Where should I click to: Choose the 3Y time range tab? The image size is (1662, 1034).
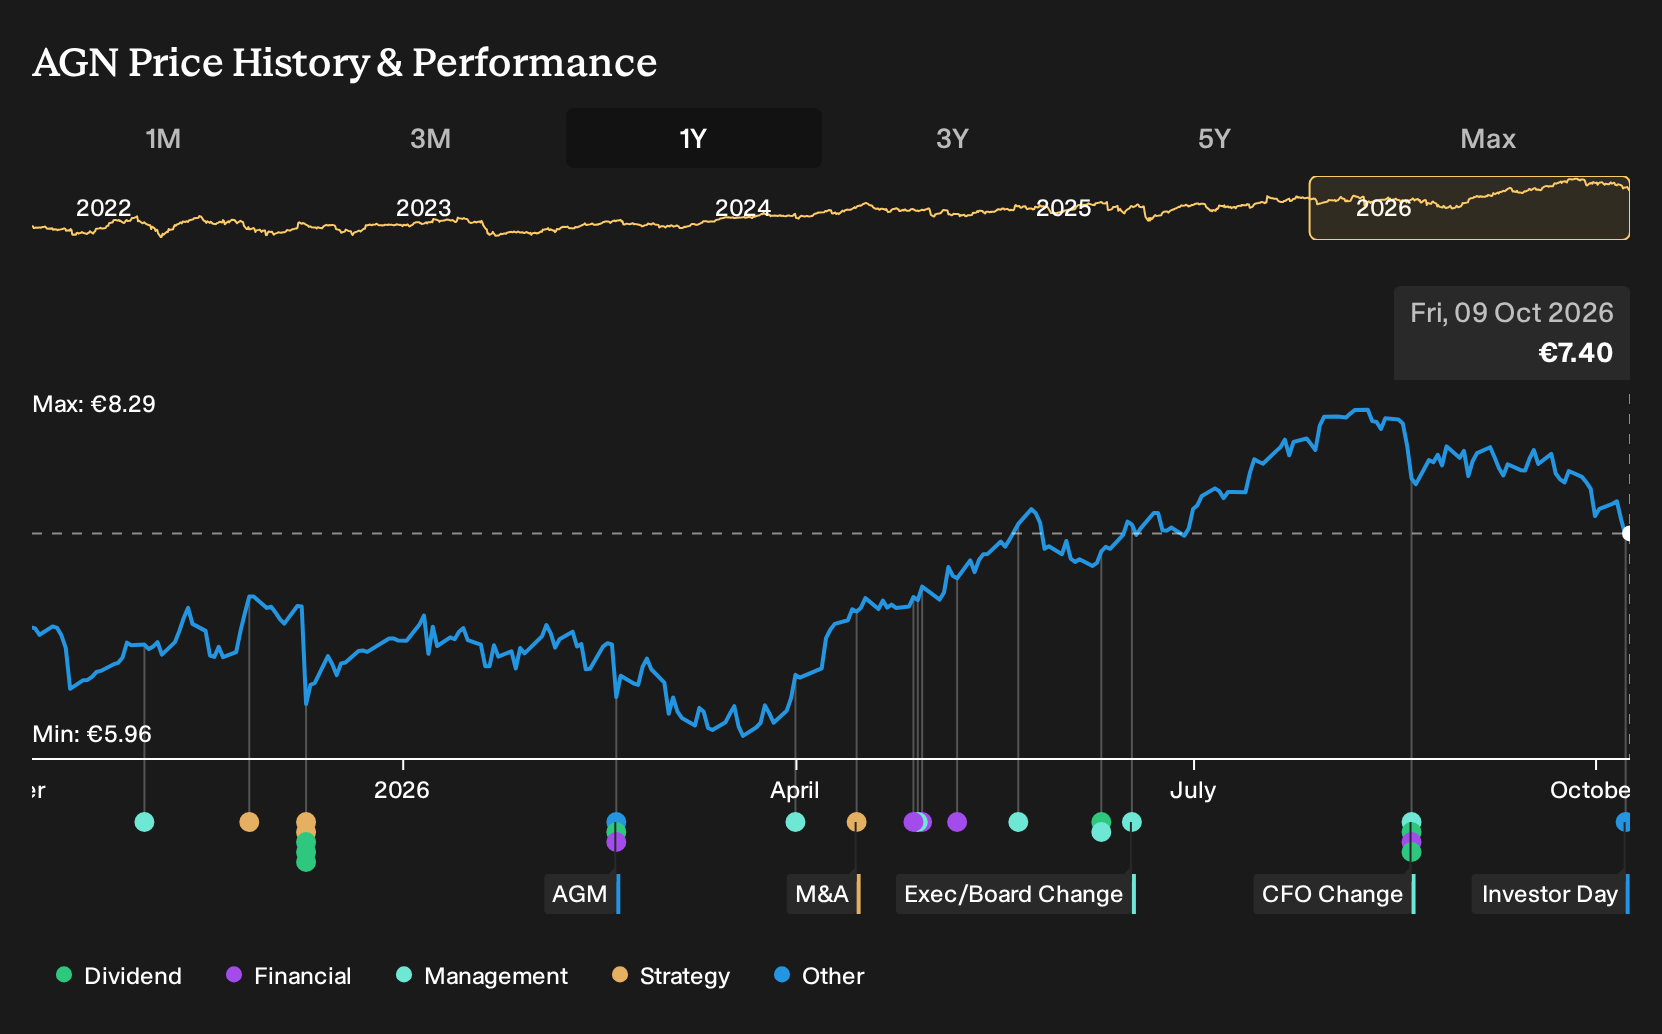(x=952, y=138)
